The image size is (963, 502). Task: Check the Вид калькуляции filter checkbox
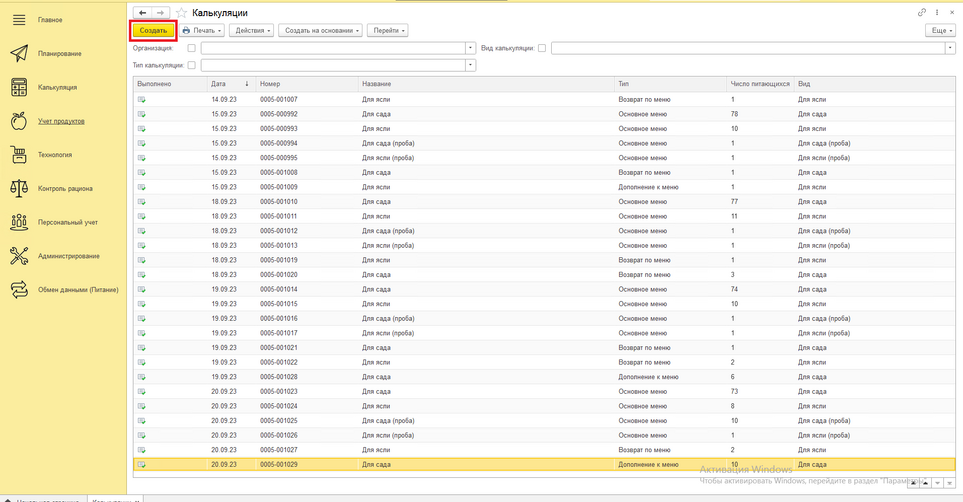[x=542, y=48]
